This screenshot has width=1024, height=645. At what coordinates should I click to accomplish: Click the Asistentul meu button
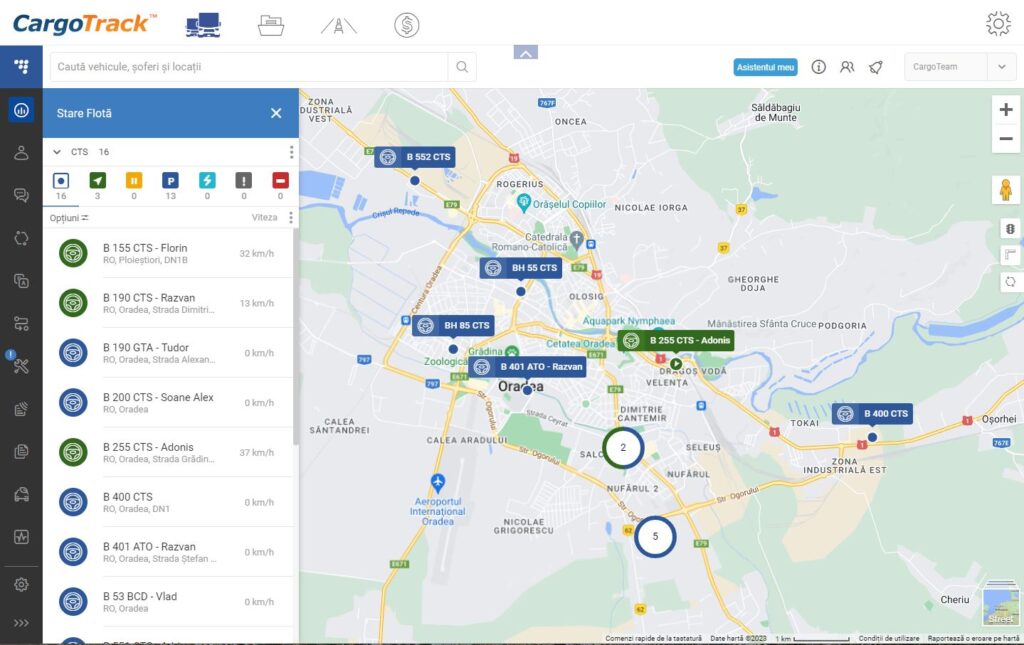click(x=765, y=67)
